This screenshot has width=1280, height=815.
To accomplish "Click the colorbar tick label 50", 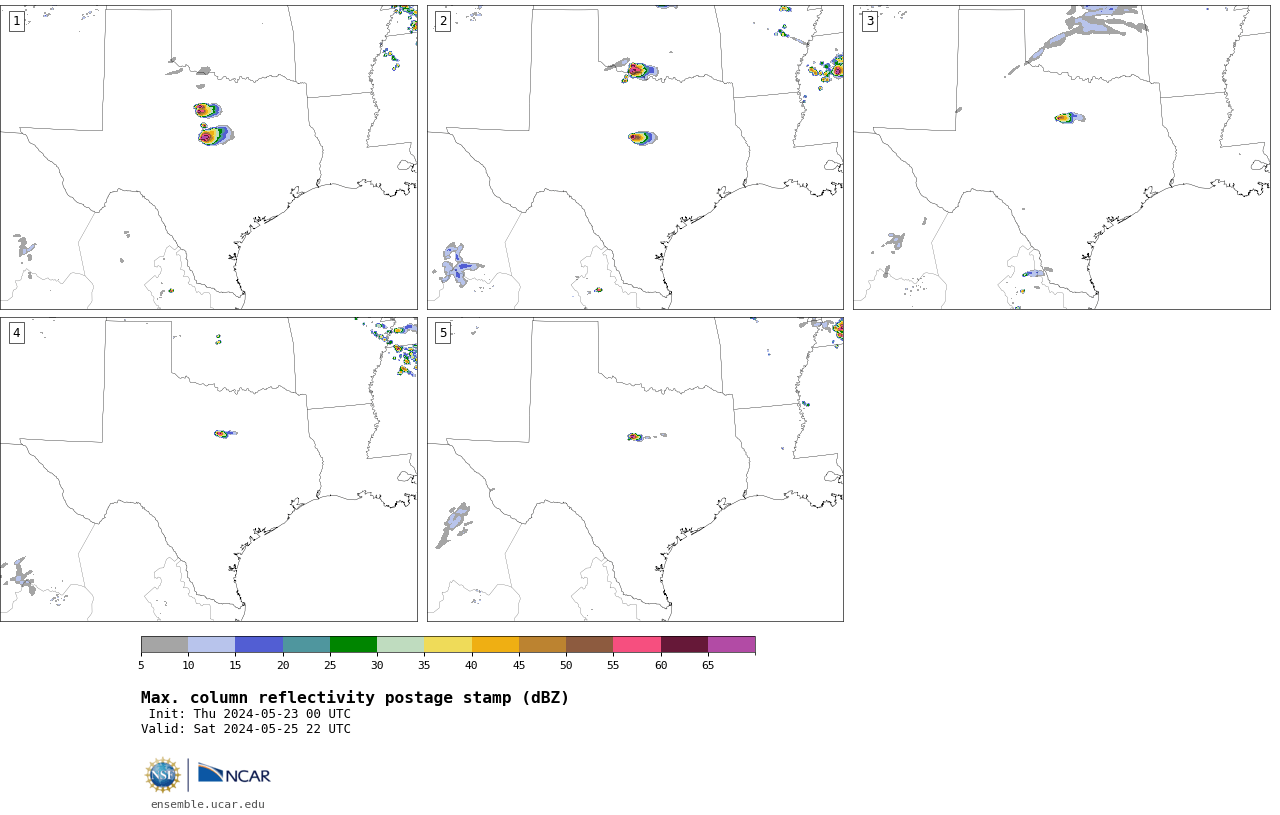I will [566, 665].
